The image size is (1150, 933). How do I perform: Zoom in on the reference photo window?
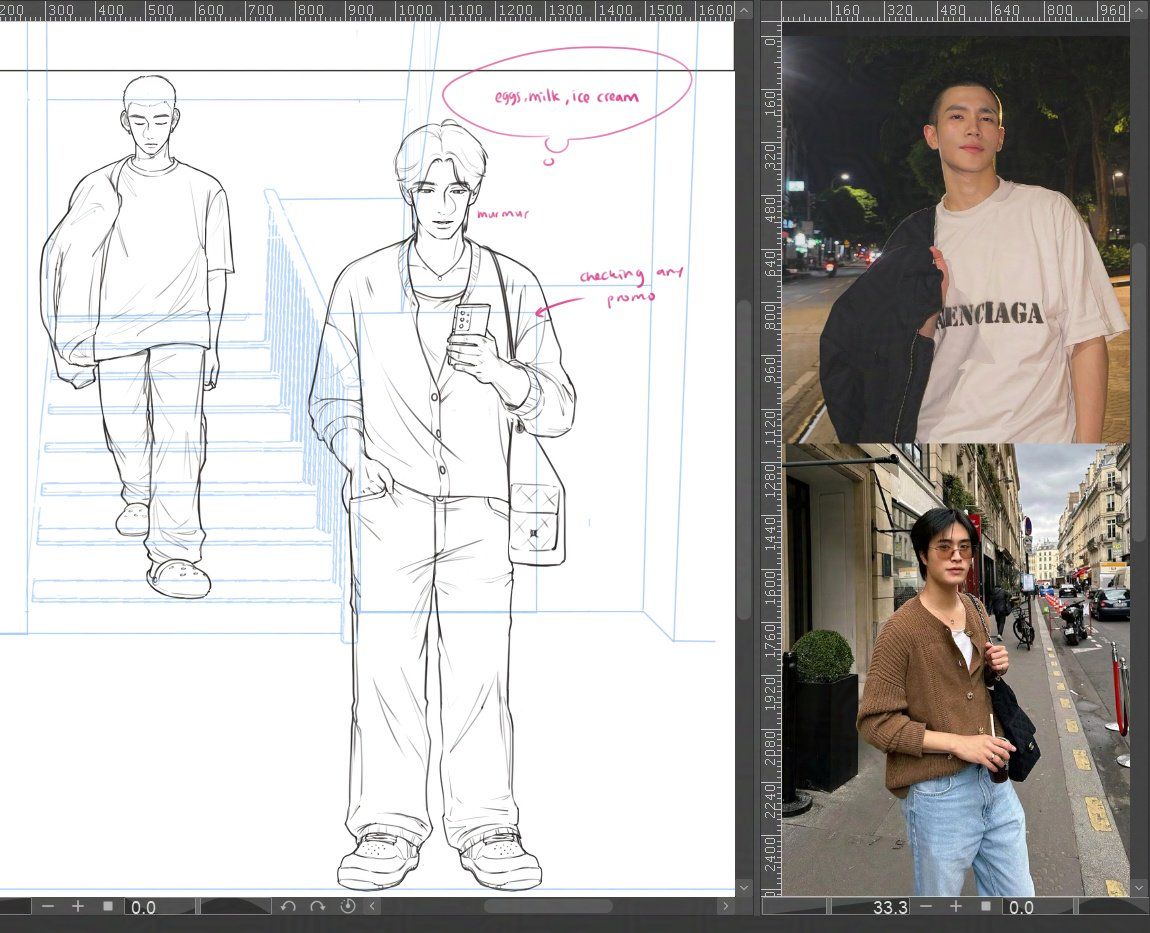pyautogui.click(x=955, y=906)
